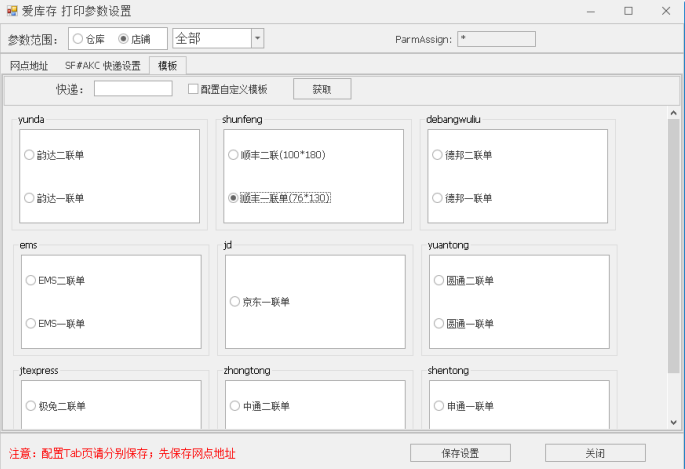685x469 pixels.
Task: Click the scrollbar down arrow
Action: [x=673, y=422]
